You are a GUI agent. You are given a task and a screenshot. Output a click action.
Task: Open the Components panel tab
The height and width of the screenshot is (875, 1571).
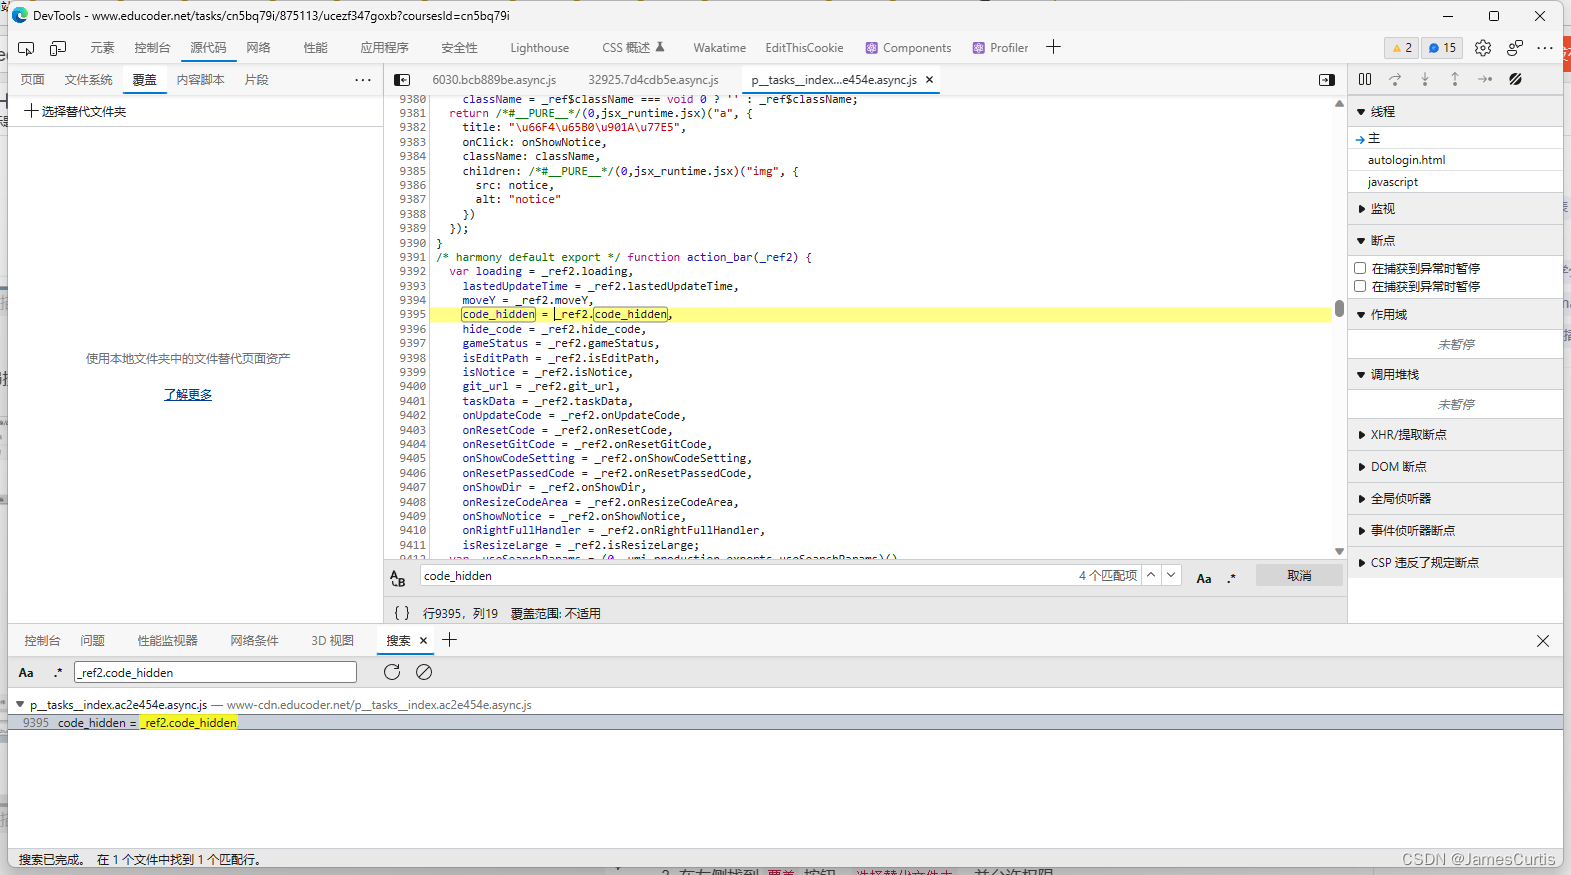point(908,48)
